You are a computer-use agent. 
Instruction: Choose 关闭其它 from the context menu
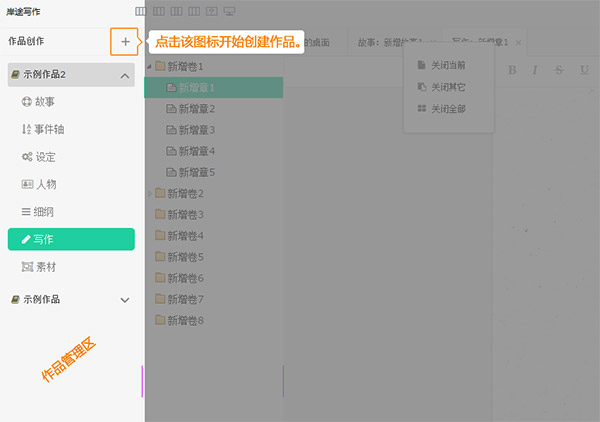point(446,87)
